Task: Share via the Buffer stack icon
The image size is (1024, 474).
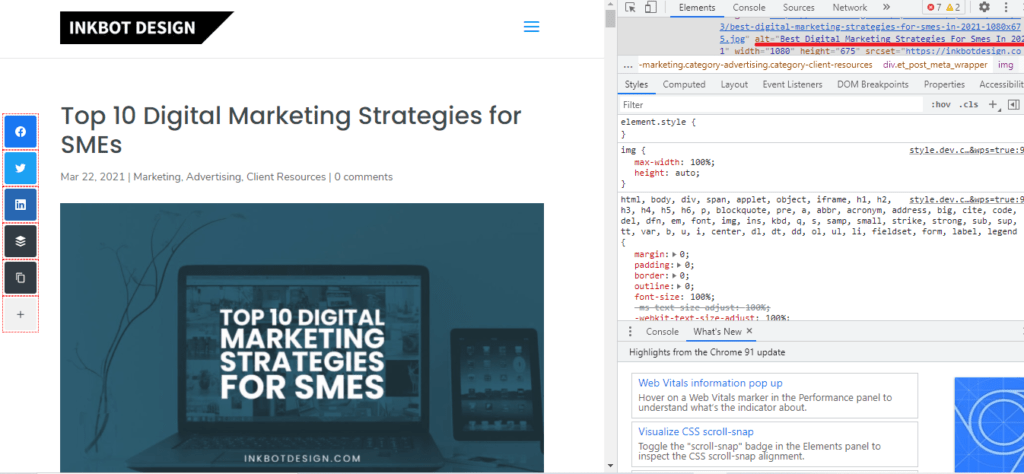Action: pyautogui.click(x=20, y=242)
